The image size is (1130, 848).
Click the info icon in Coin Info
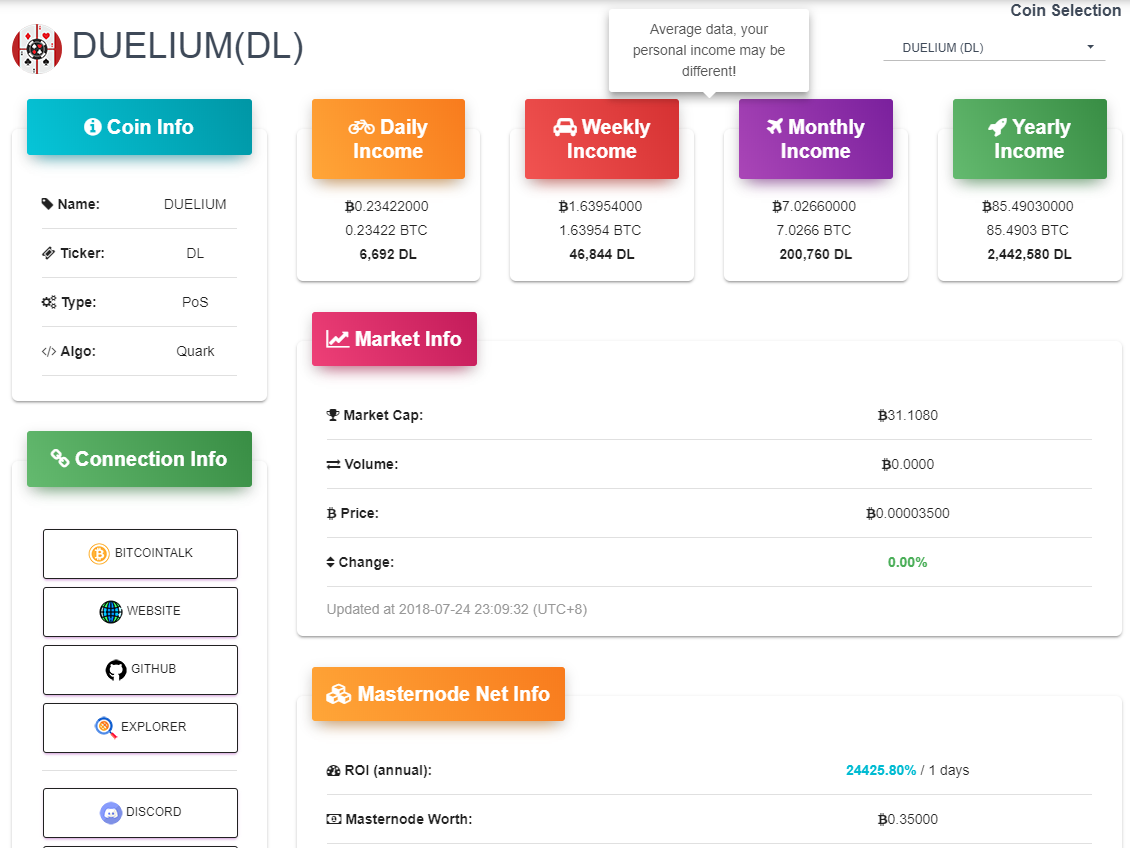pos(92,127)
